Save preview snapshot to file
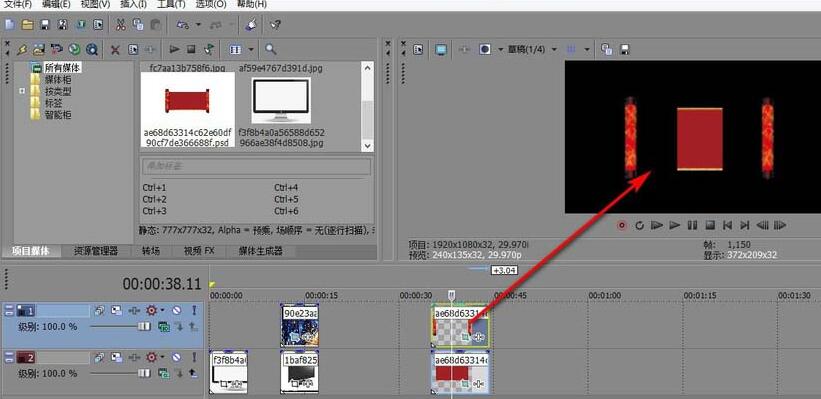 click(x=624, y=49)
